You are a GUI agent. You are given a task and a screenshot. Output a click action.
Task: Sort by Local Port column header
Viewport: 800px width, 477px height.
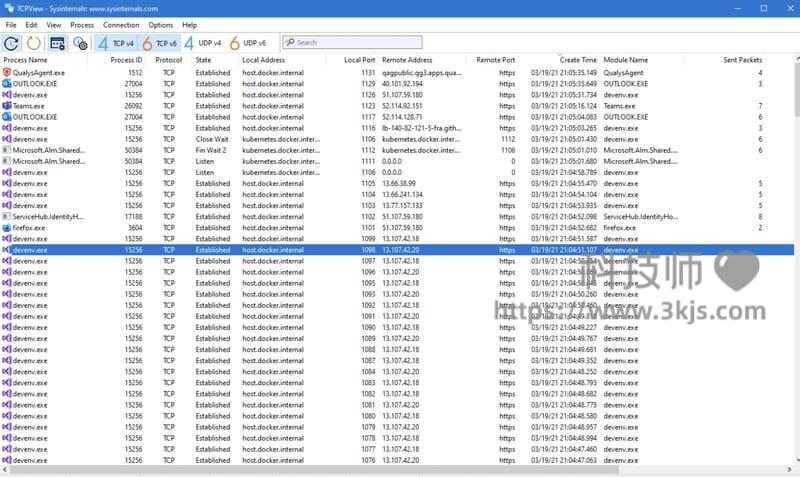point(359,60)
